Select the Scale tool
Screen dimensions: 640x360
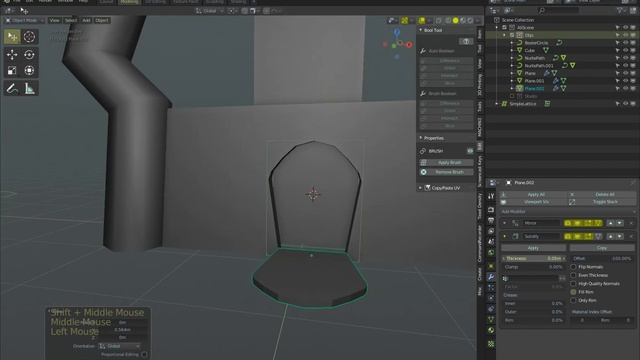coord(12,70)
